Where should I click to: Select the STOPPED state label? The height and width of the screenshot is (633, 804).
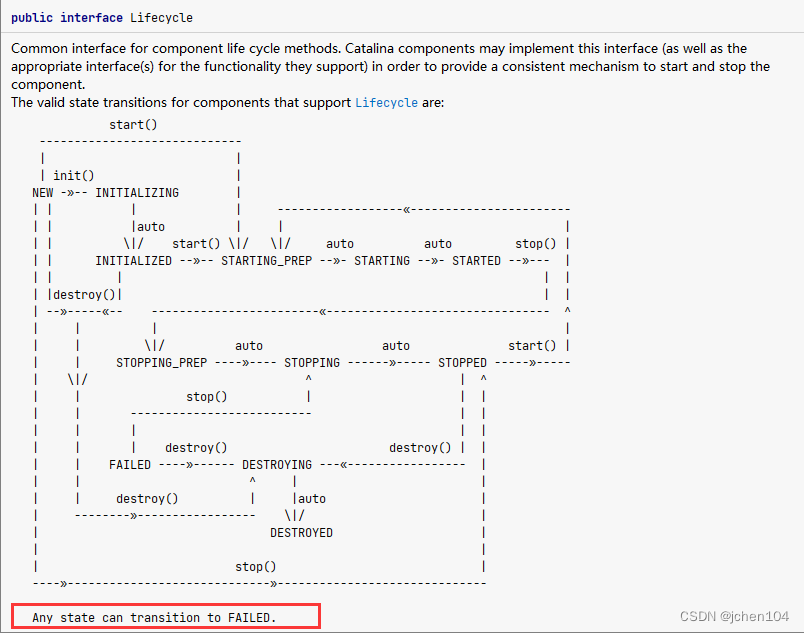coord(462,363)
